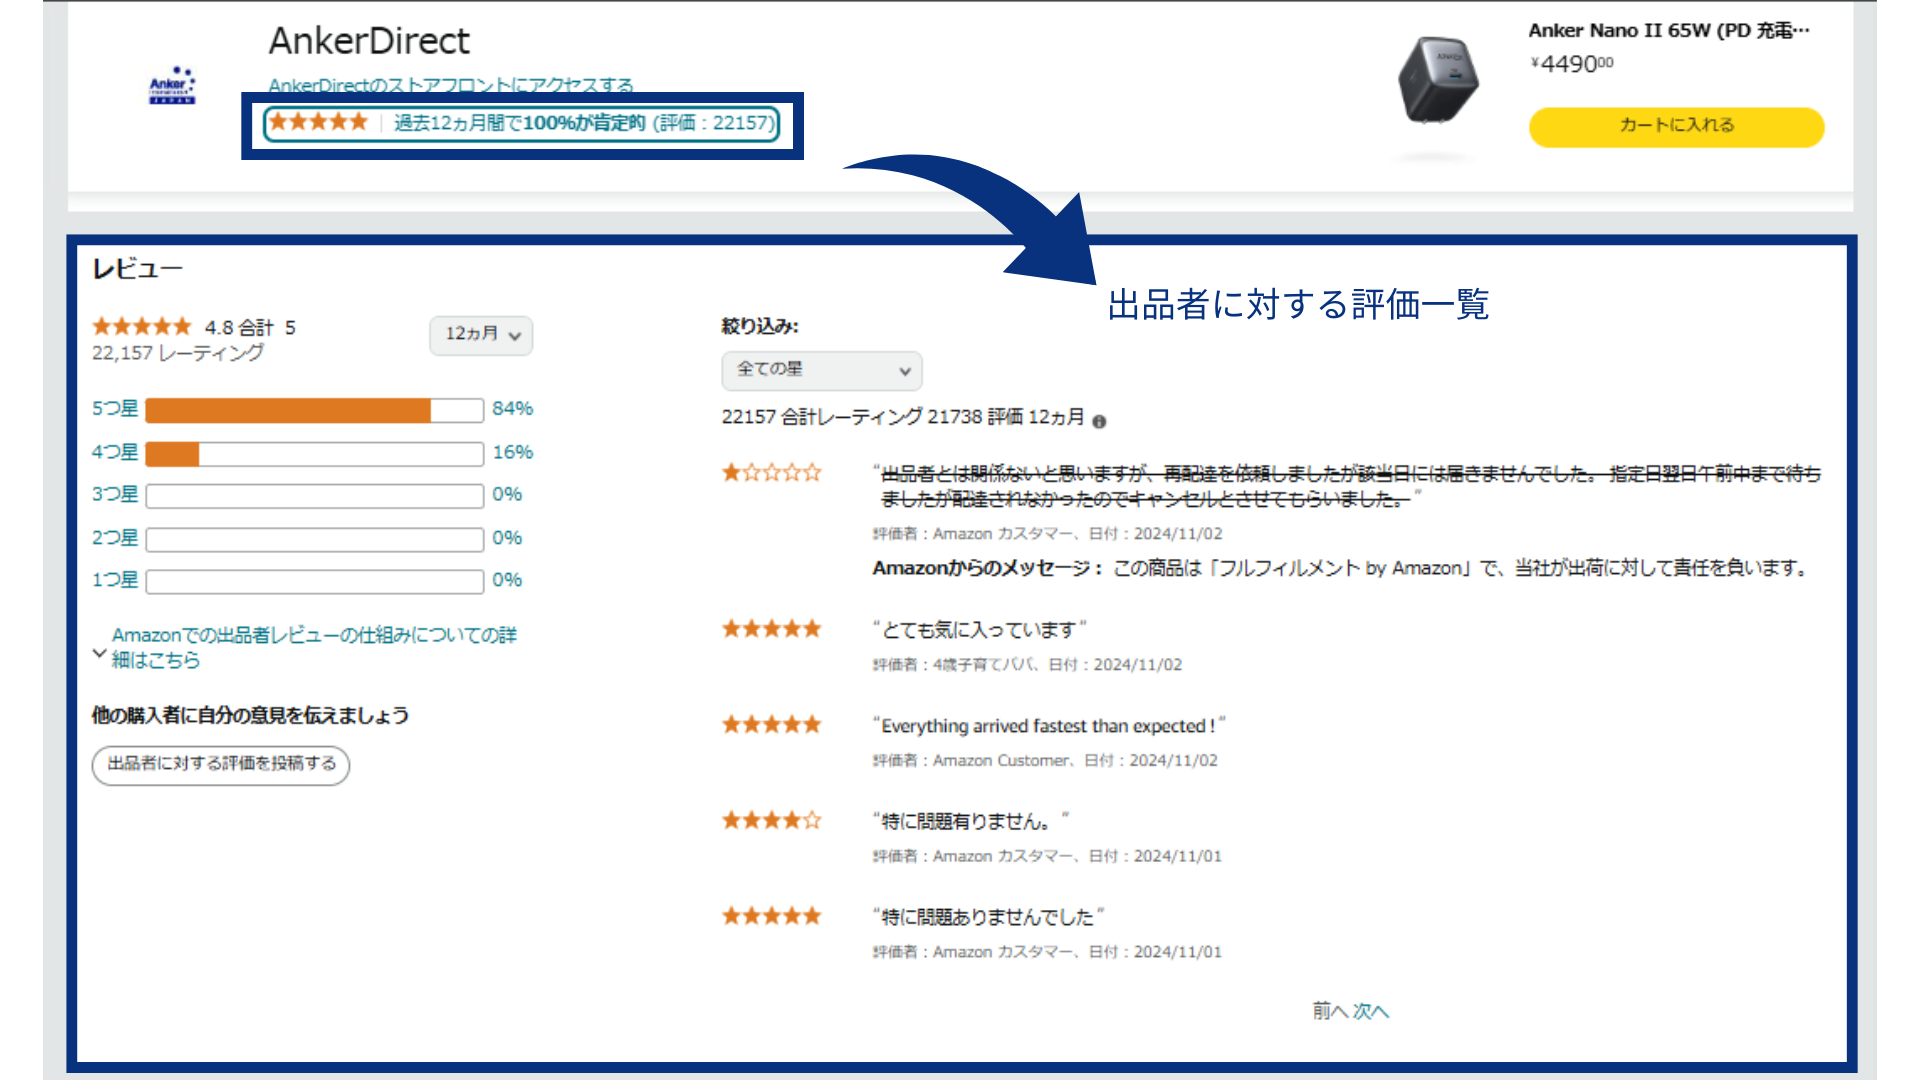
Task: Filter by 2つ星 reviews
Action: [115, 538]
